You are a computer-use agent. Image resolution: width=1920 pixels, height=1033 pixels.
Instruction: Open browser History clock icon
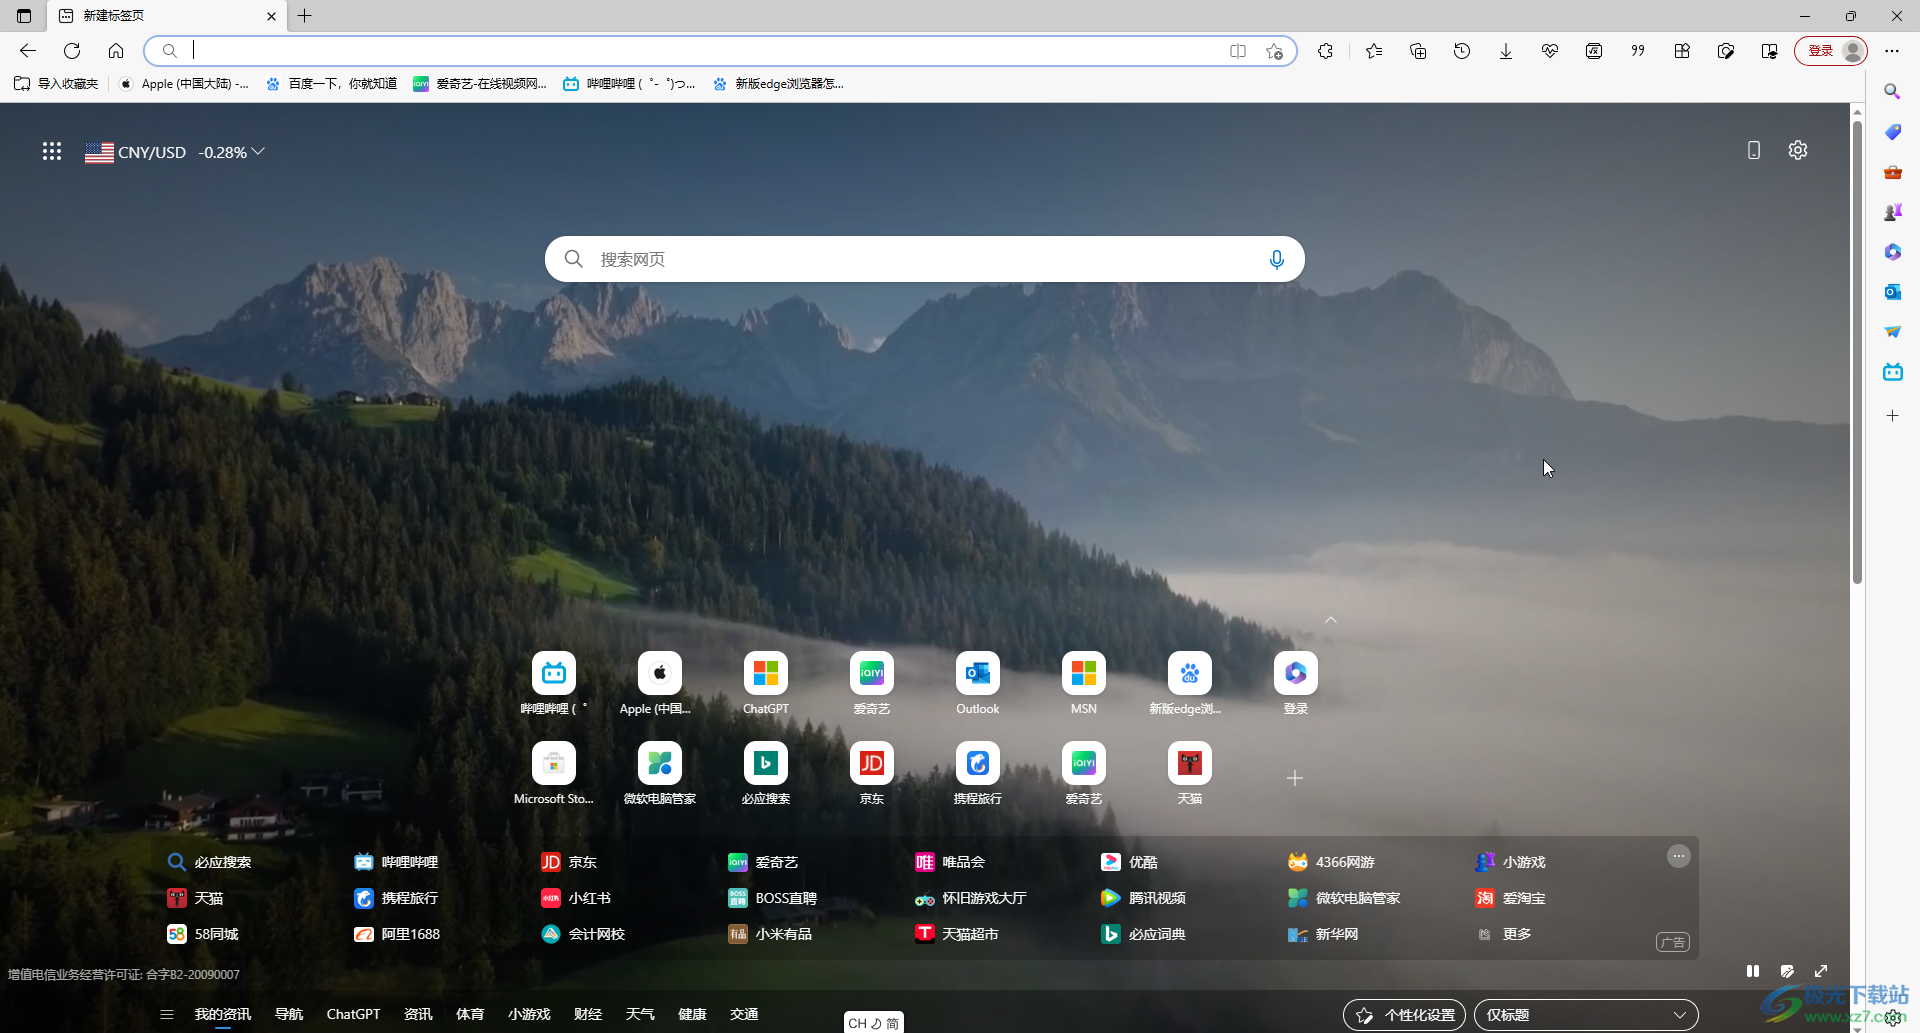1462,51
